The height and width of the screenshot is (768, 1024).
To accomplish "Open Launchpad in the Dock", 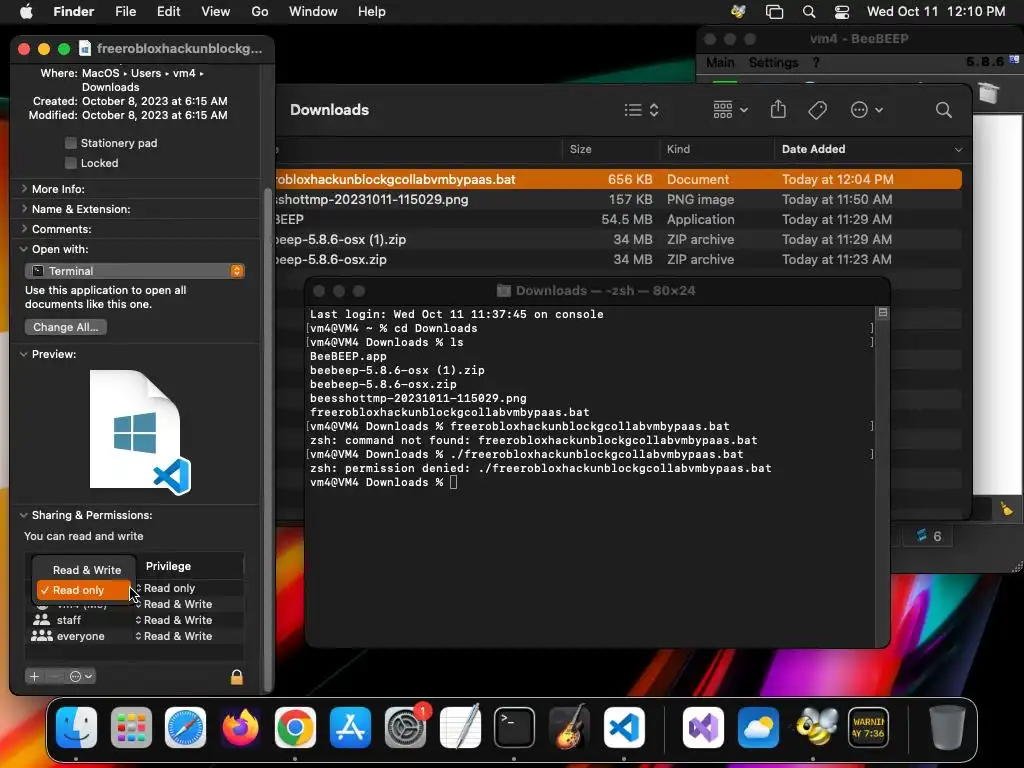I will point(131,728).
